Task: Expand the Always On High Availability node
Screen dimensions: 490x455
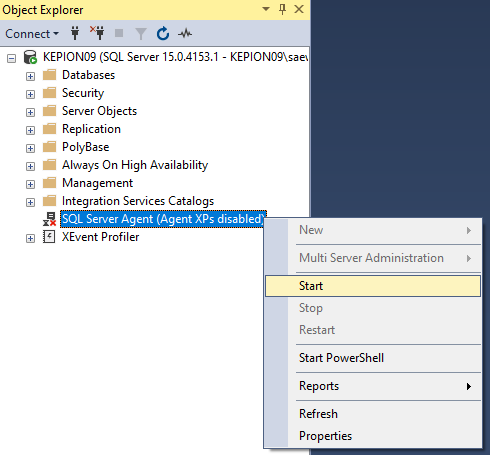Action: tap(30, 166)
